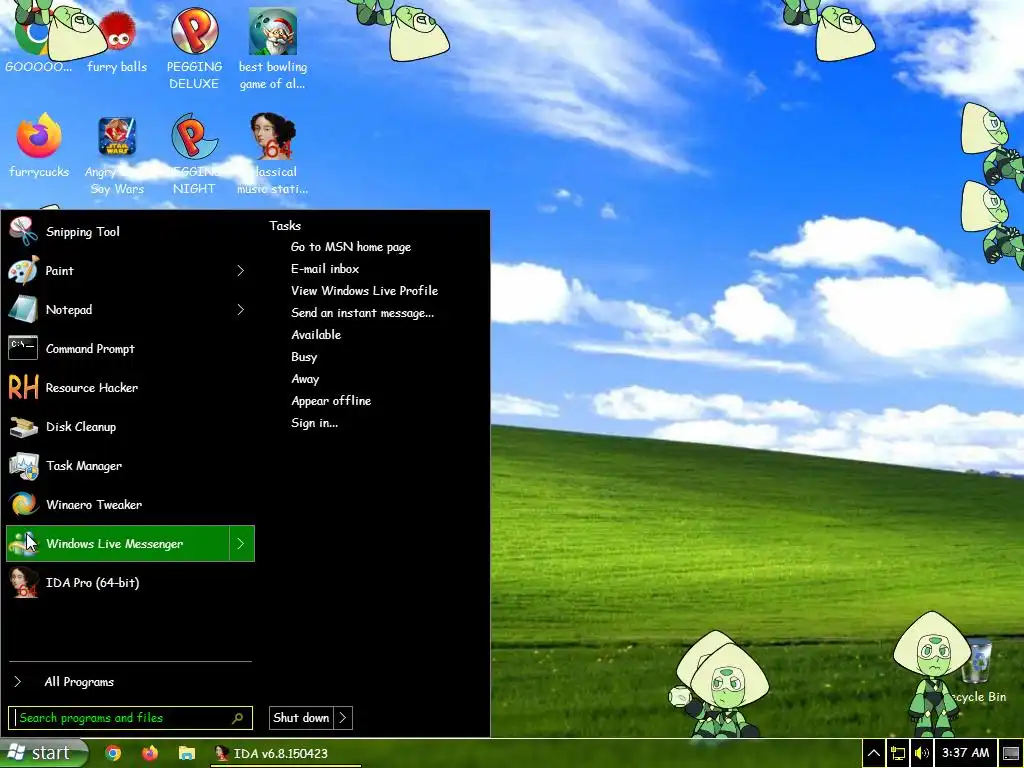The width and height of the screenshot is (1024, 768).
Task: Open Shut down options arrow
Action: pos(343,718)
